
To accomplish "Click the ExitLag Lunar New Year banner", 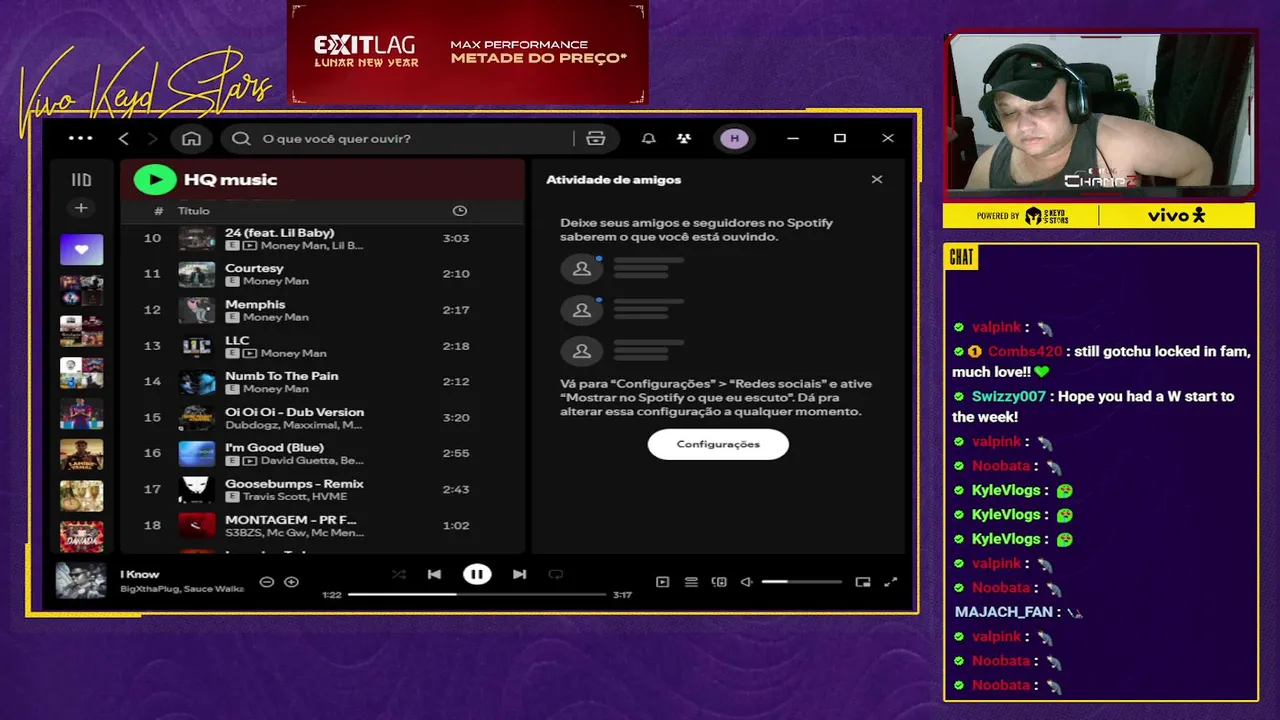I will pyautogui.click(x=468, y=52).
